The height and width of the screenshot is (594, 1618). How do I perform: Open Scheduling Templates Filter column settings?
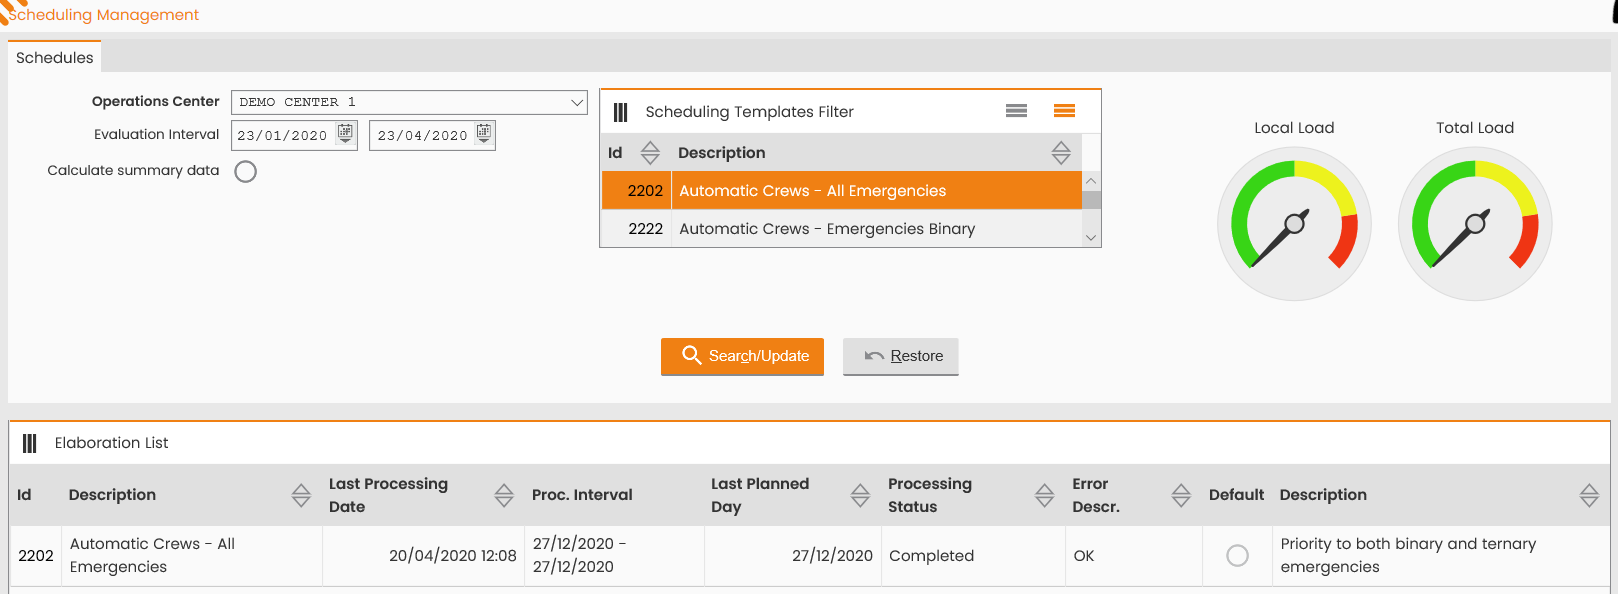pyautogui.click(x=620, y=112)
